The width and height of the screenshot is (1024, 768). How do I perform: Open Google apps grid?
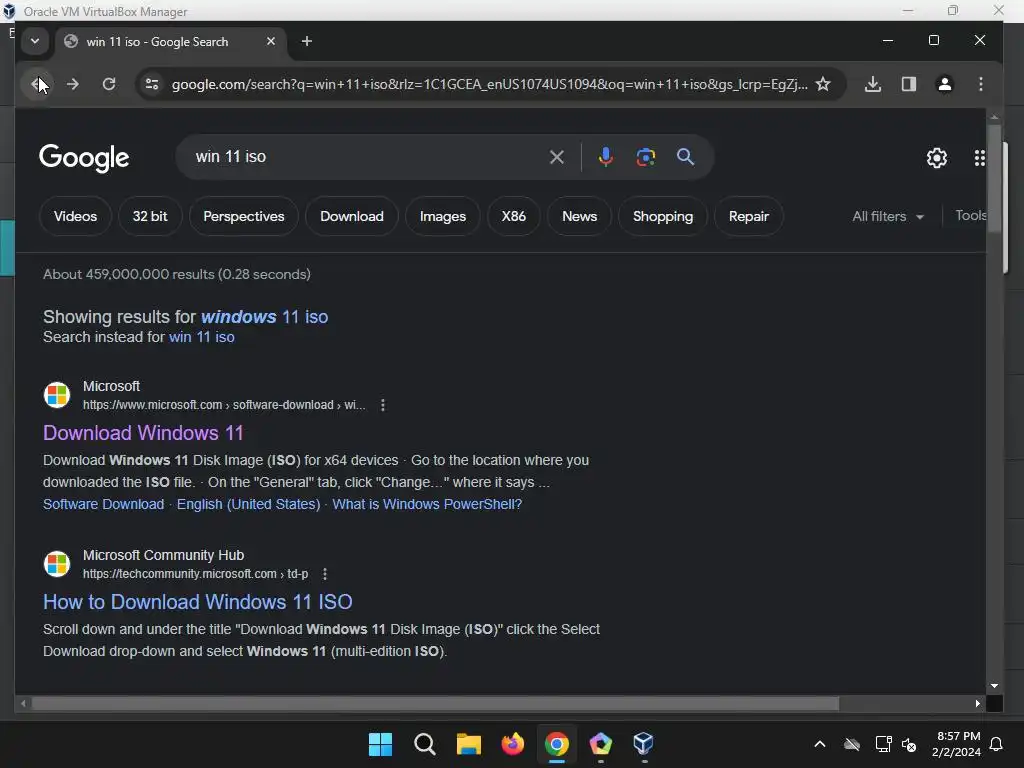coord(980,157)
